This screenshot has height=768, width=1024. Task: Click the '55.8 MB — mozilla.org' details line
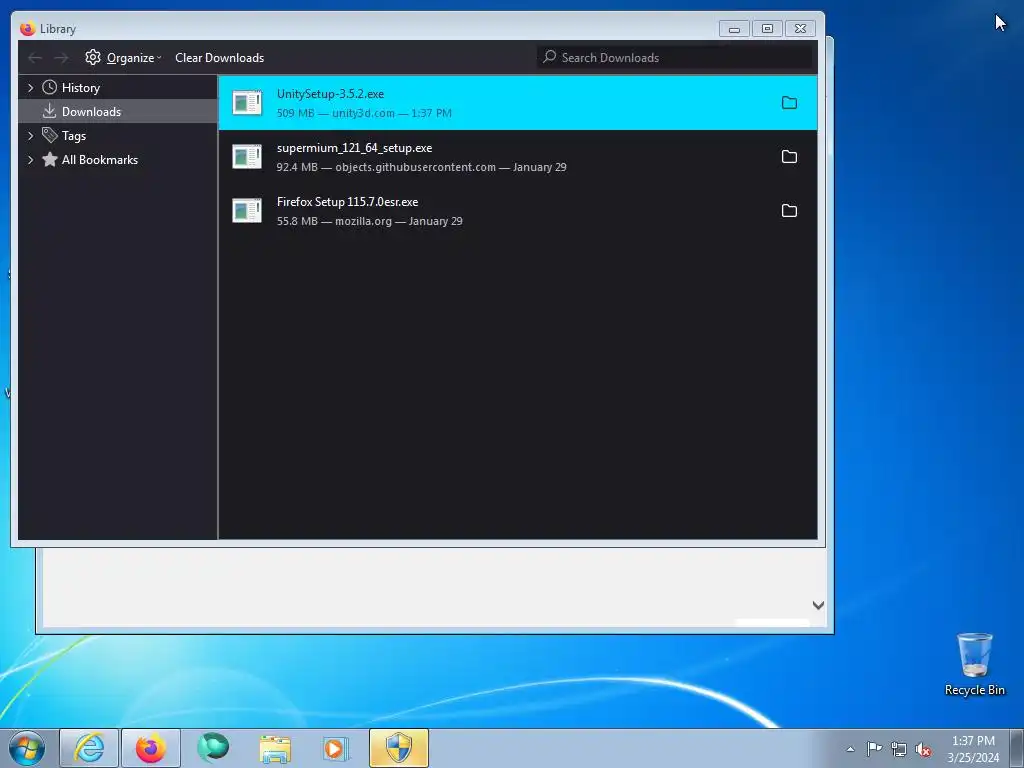[x=370, y=221]
